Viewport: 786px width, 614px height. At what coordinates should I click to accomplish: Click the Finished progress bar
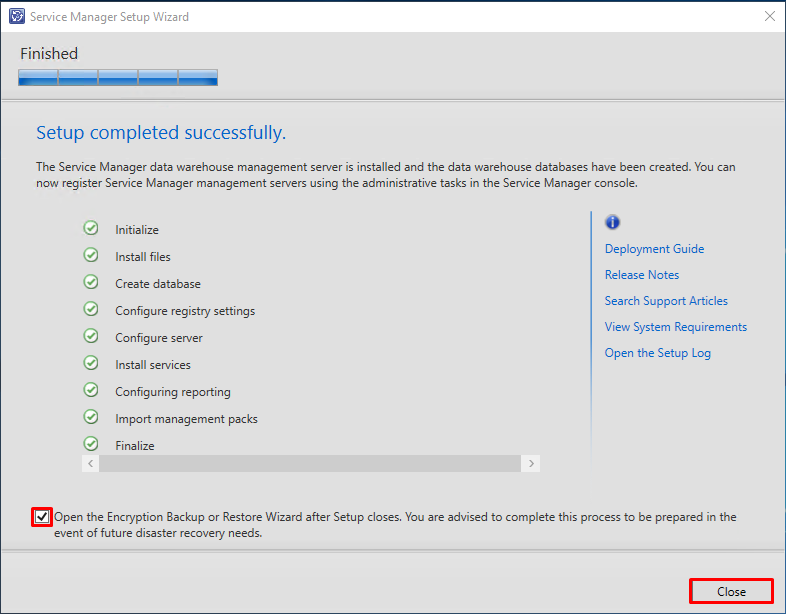[118, 78]
